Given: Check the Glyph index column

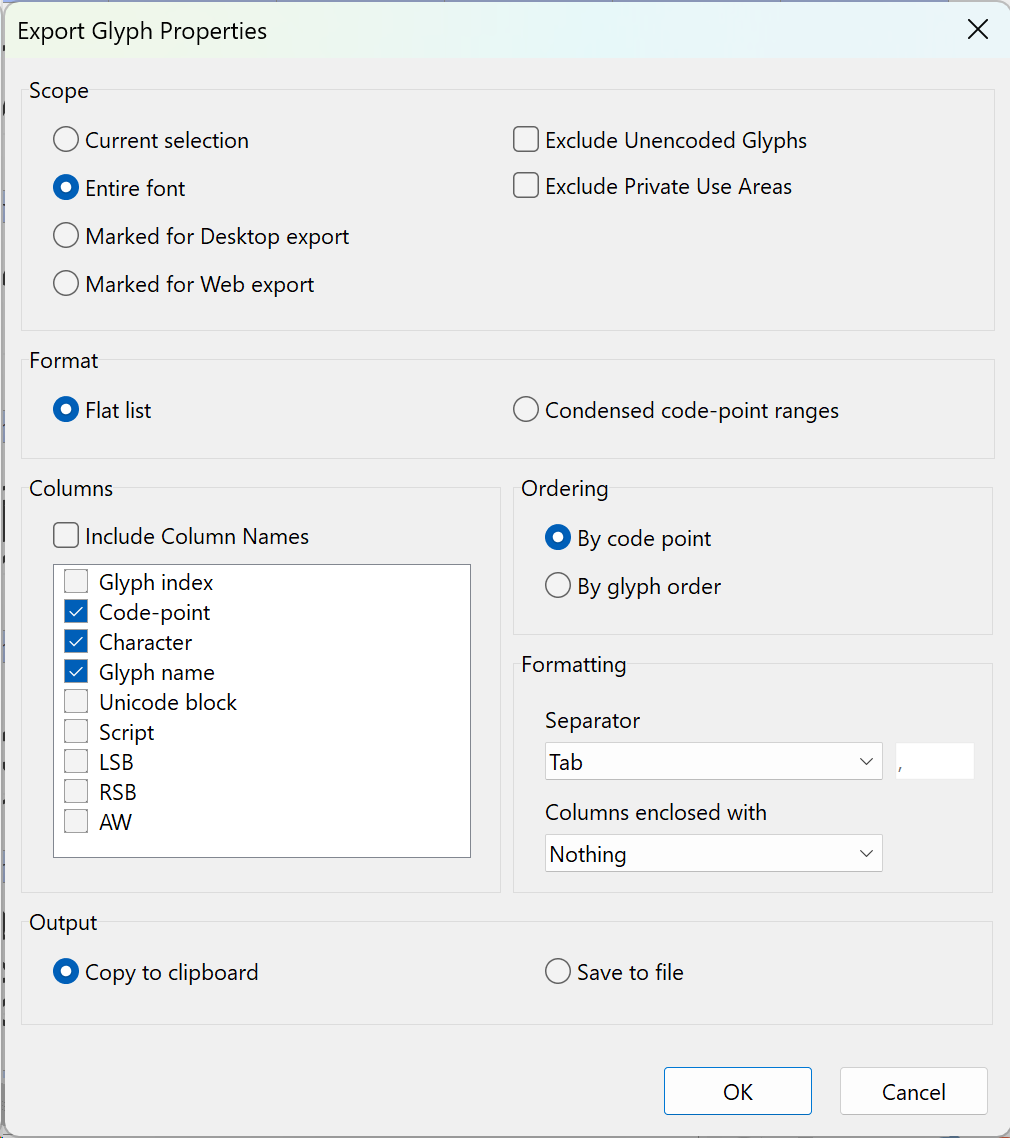Looking at the screenshot, I should [76, 582].
